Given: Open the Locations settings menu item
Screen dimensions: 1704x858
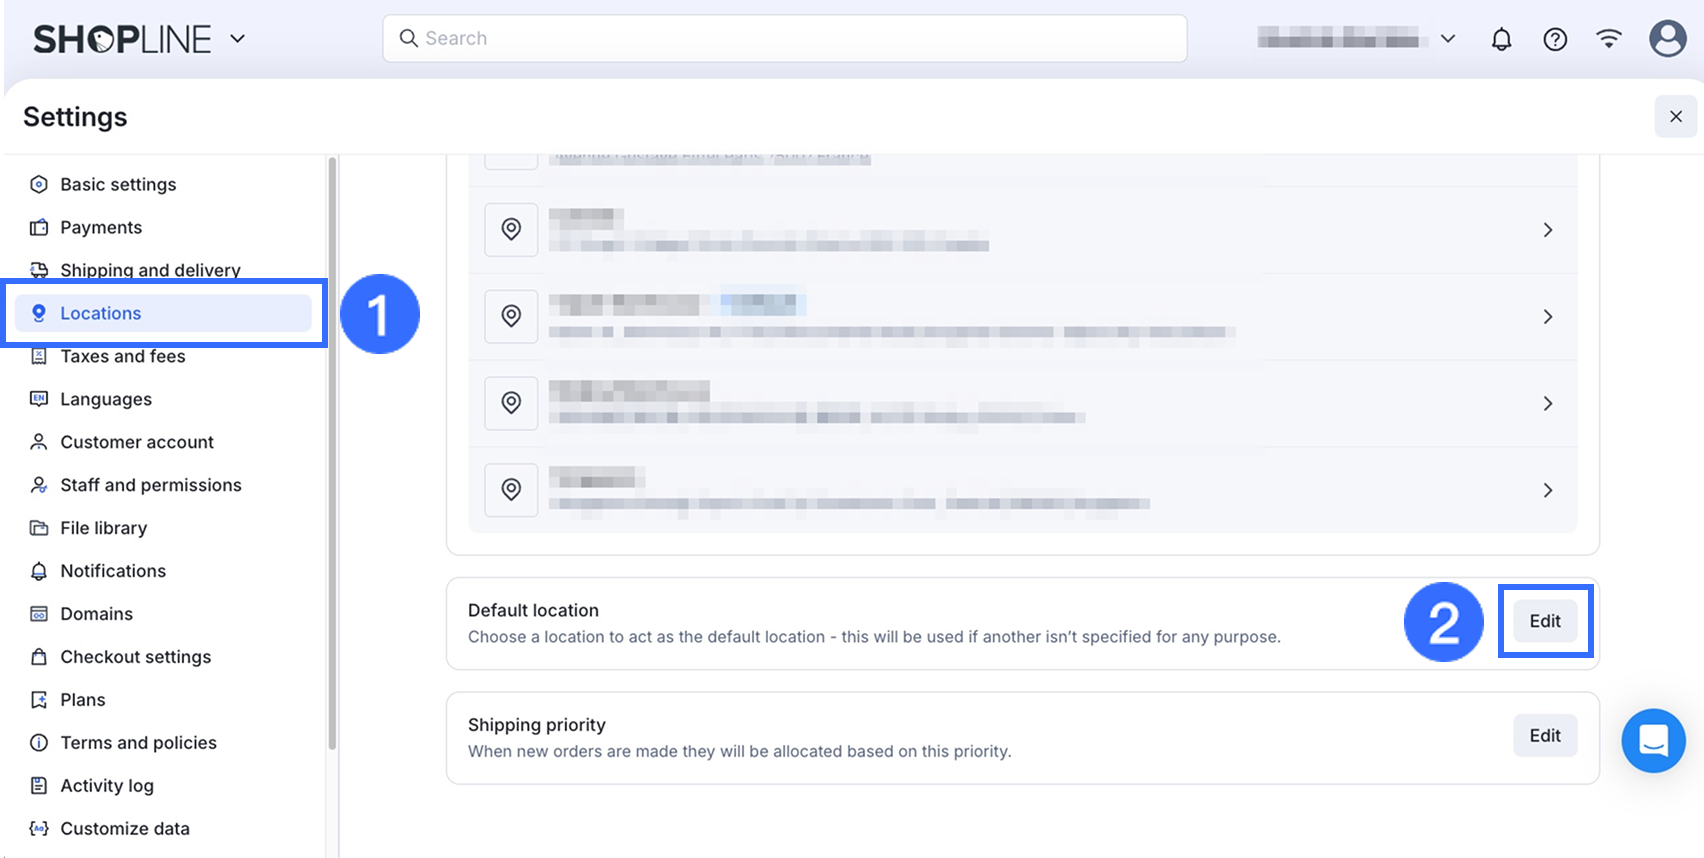Looking at the screenshot, I should pos(101,313).
